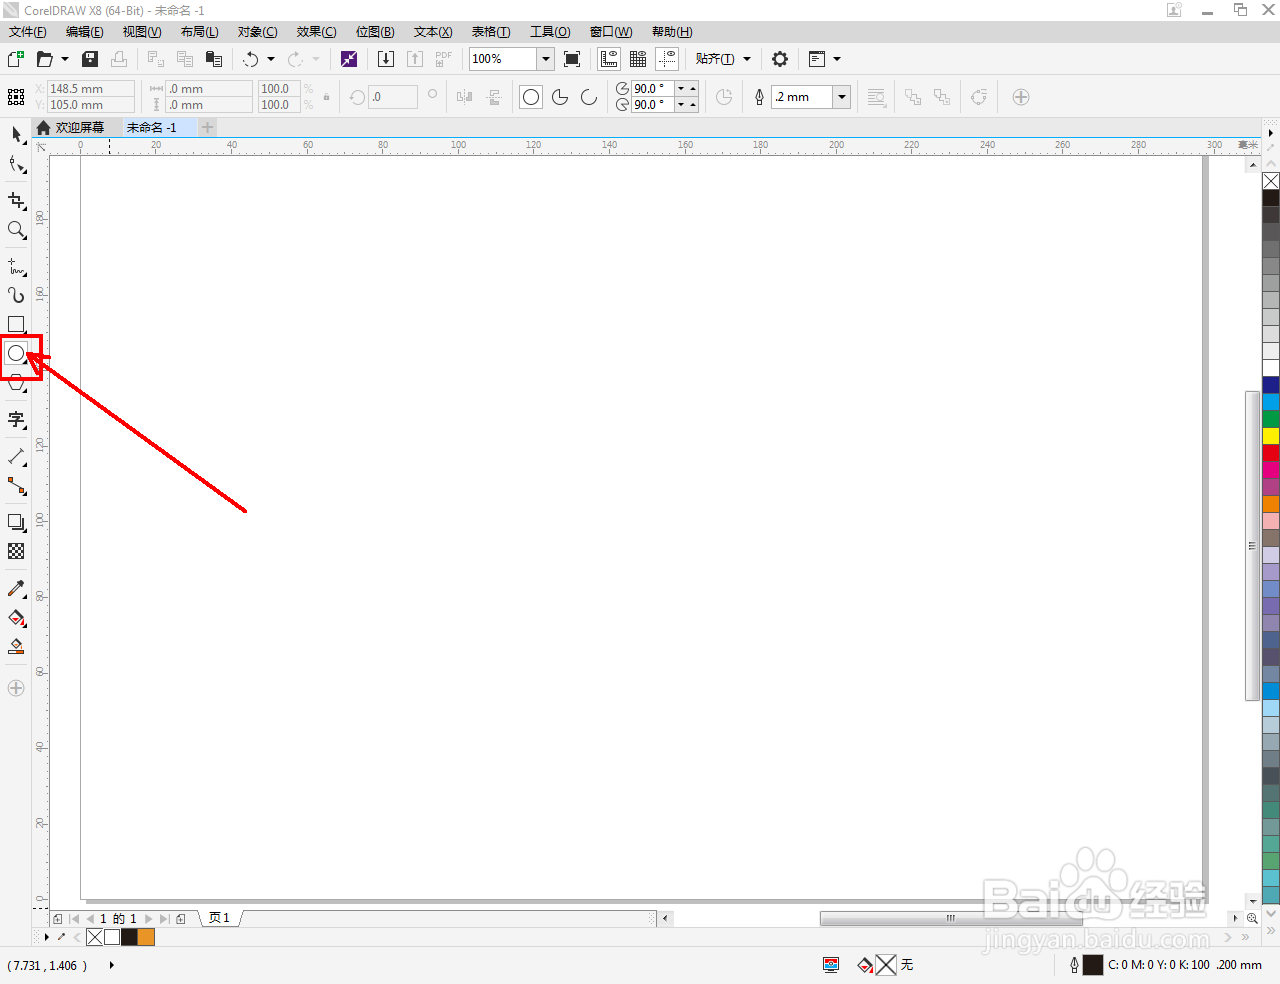Select the Connector tool

pyautogui.click(x=16, y=486)
